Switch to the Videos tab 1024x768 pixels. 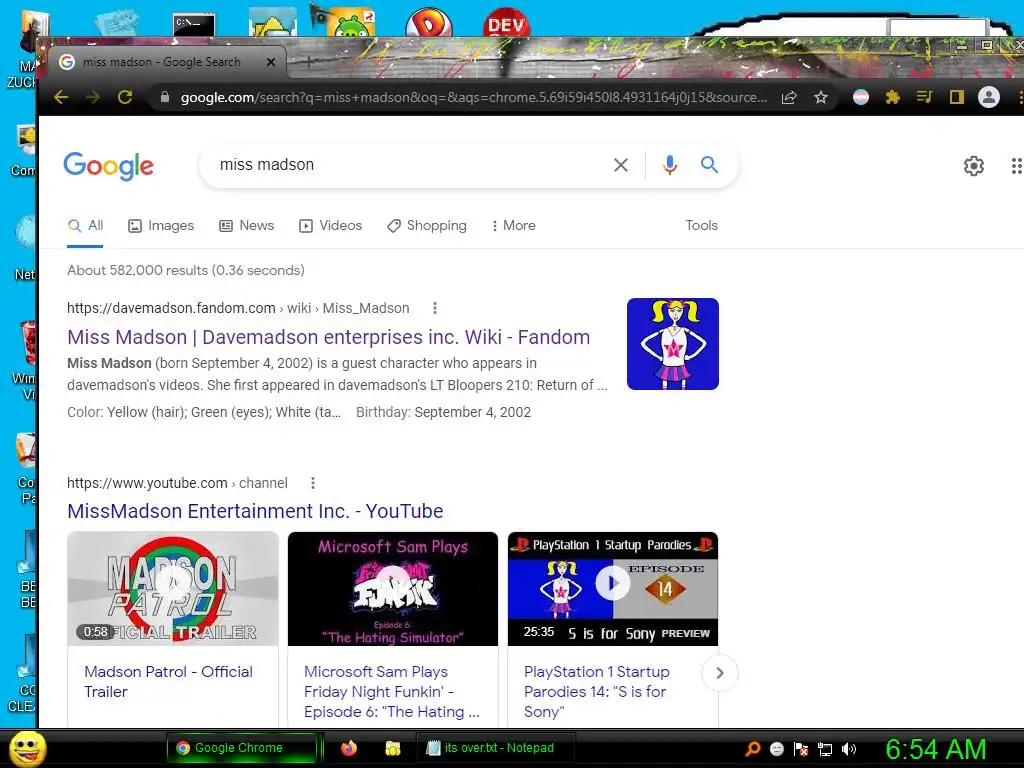tap(330, 225)
